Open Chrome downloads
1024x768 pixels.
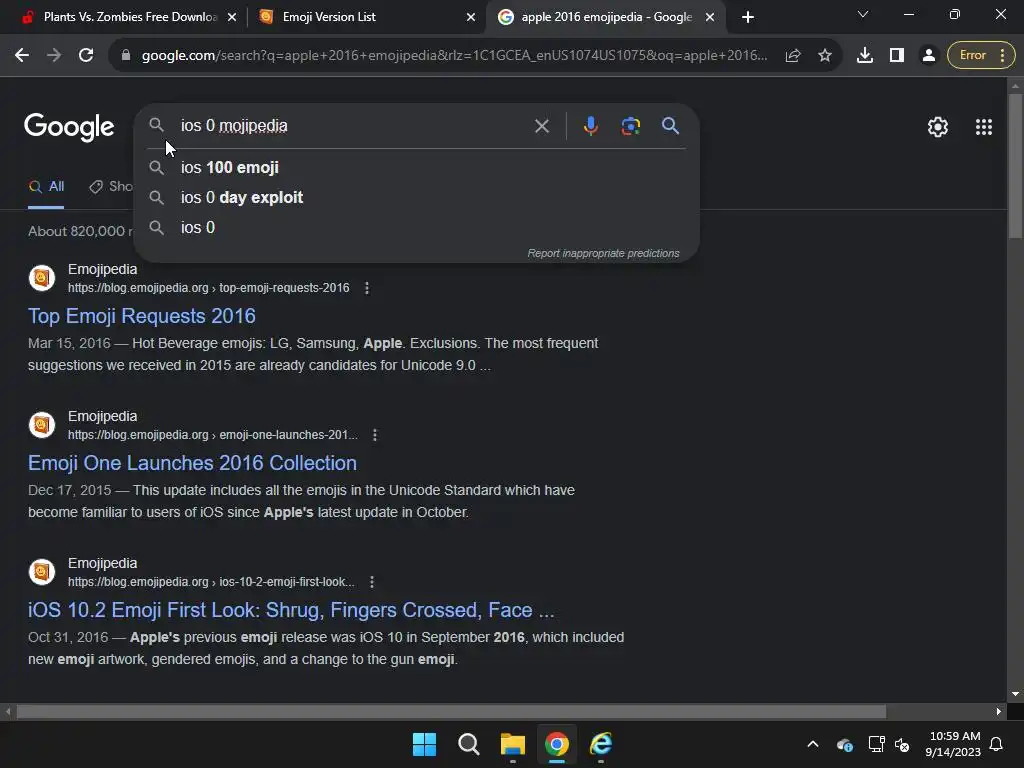tap(865, 56)
